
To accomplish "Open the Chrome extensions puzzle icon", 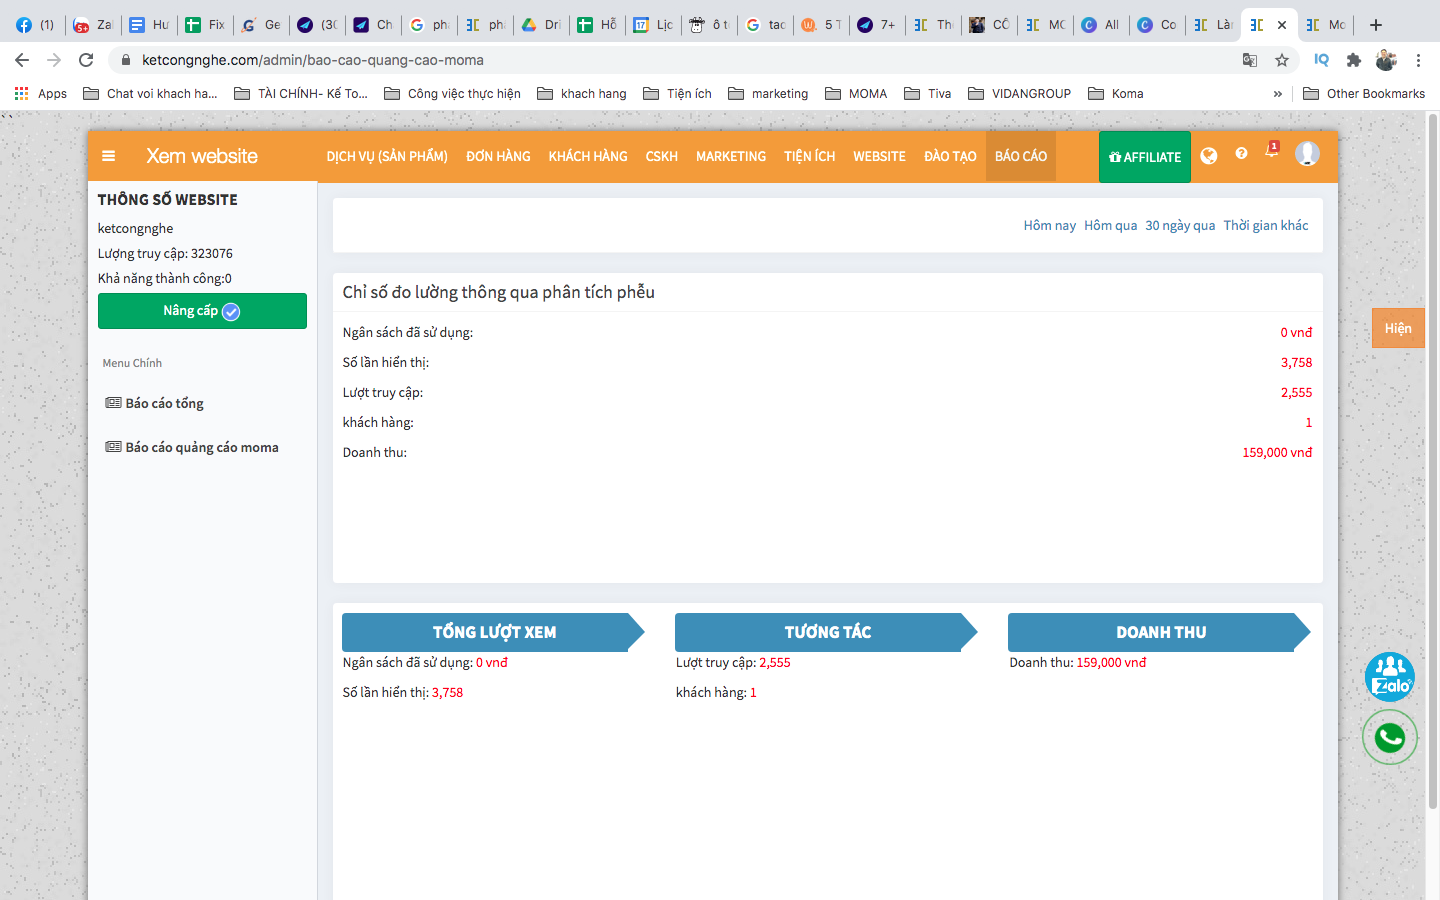I will point(1354,60).
